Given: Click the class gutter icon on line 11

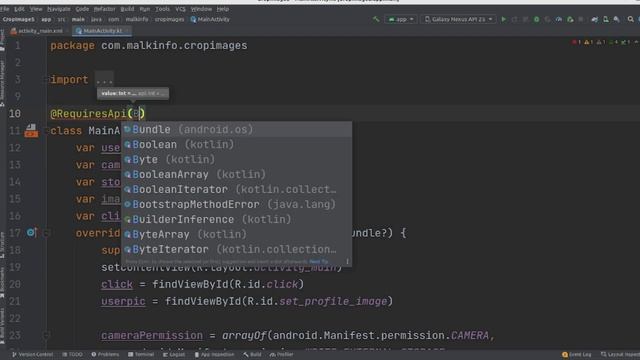Looking at the screenshot, I should pyautogui.click(x=31, y=131).
